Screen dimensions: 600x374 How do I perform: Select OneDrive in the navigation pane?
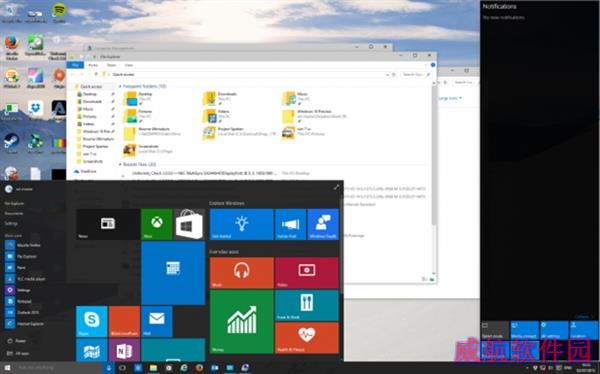point(88,171)
